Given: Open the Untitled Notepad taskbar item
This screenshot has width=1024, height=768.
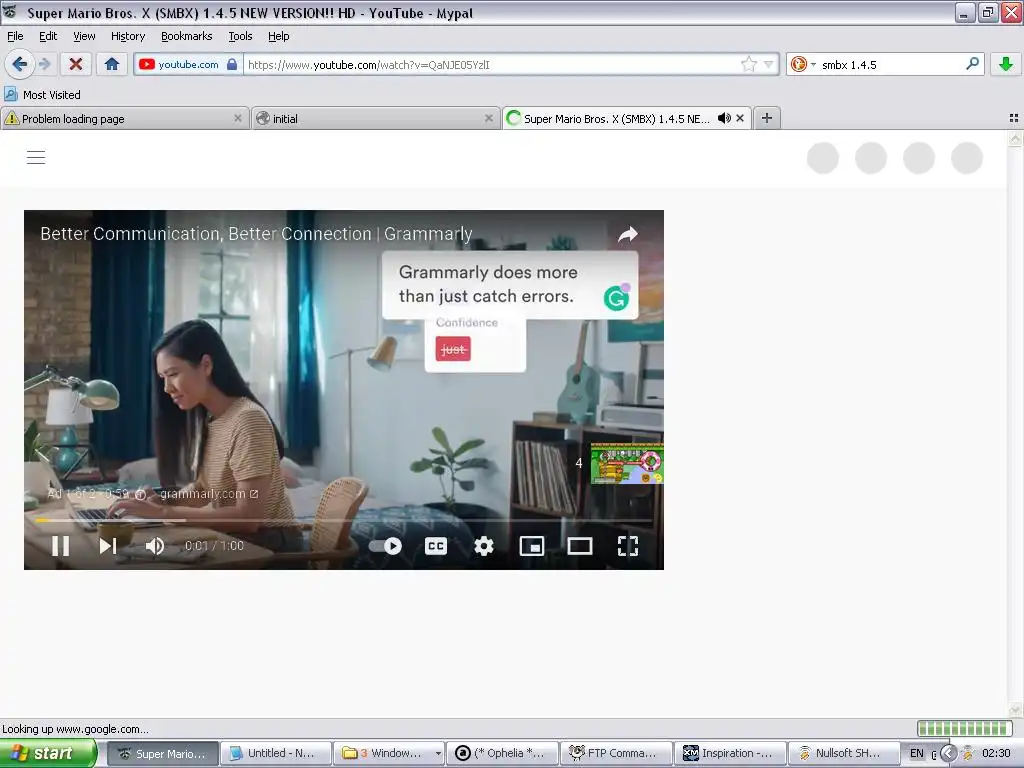Looking at the screenshot, I should pyautogui.click(x=276, y=753).
